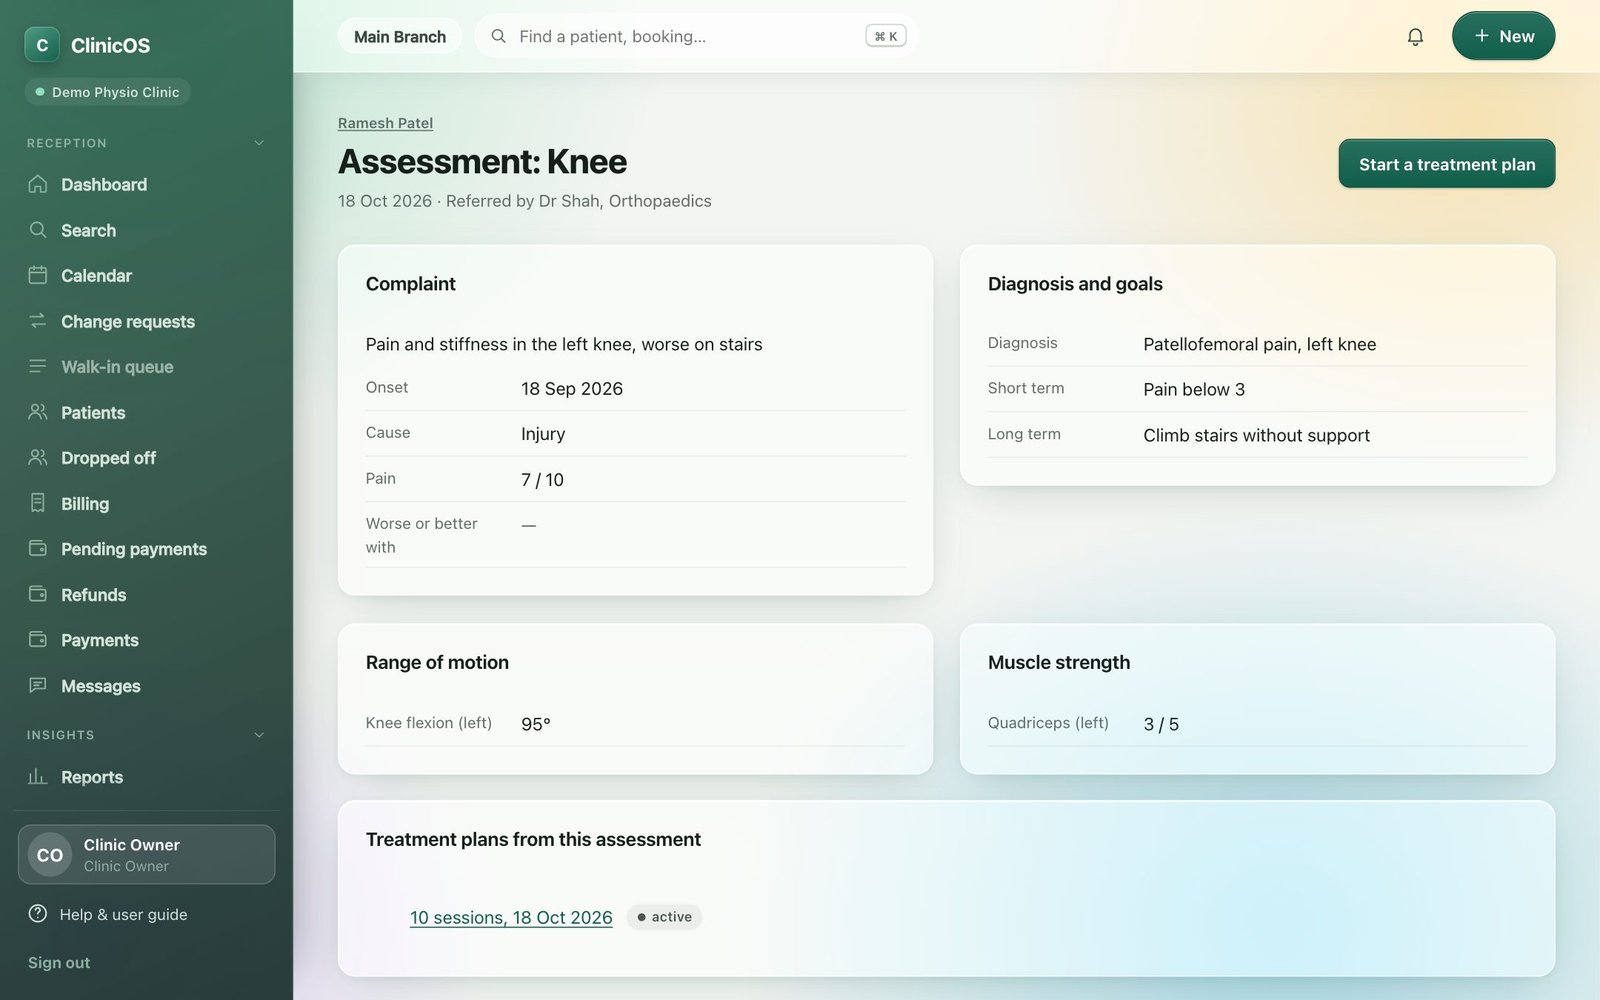This screenshot has width=1600, height=1000.
Task: Click Climb stairs without support text
Action: click(1256, 435)
